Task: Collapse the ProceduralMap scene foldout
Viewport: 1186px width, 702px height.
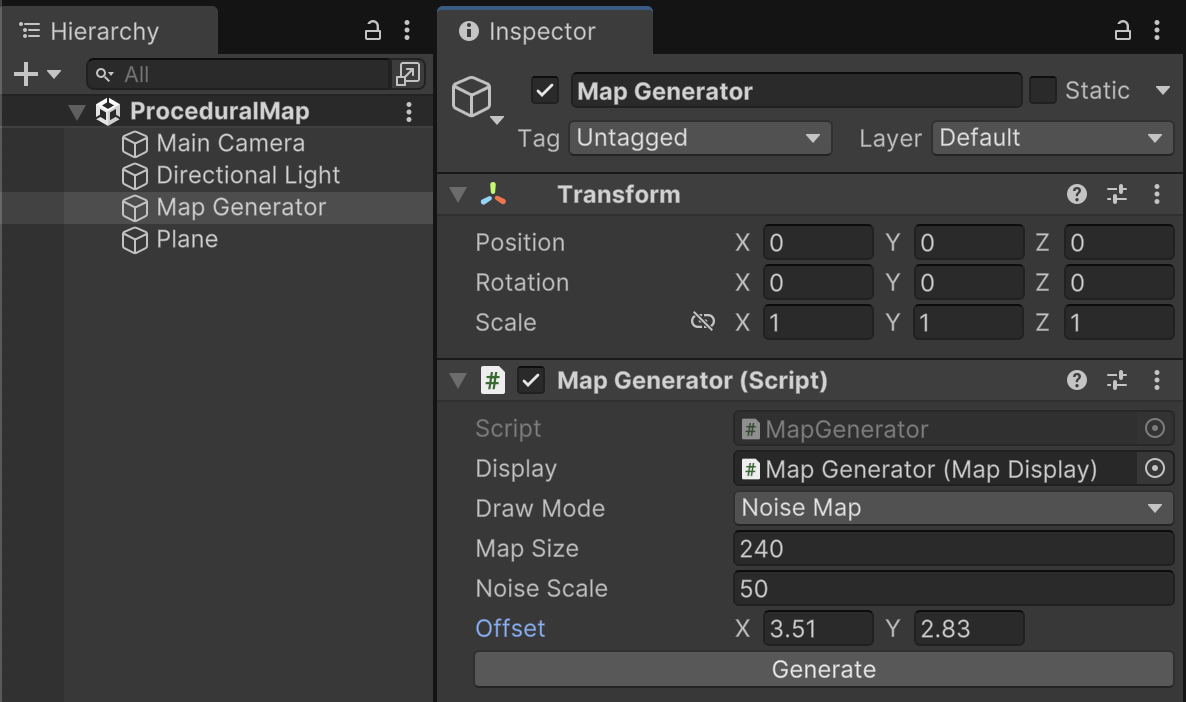Action: [77, 112]
